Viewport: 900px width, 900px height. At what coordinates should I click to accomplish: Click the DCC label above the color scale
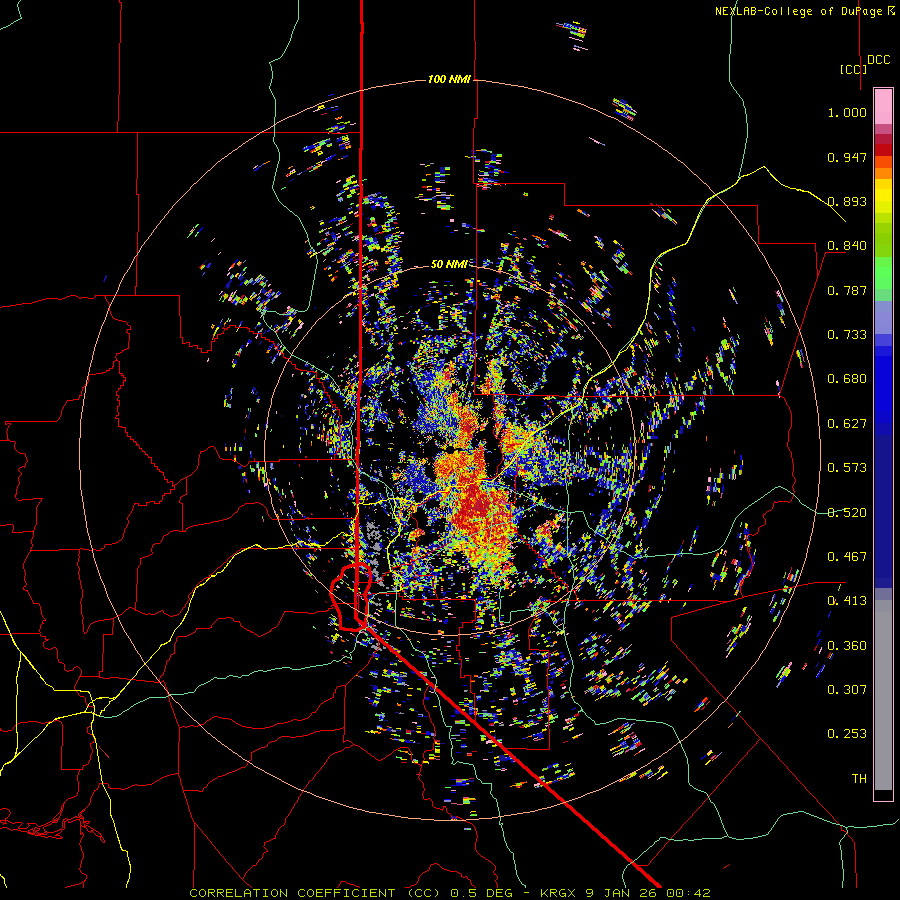878,60
